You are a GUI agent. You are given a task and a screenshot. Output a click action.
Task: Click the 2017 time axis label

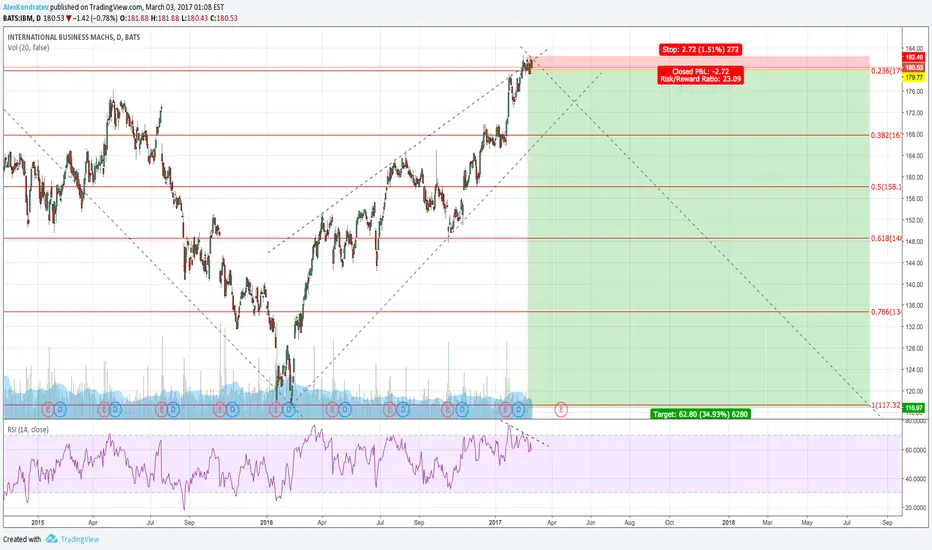click(495, 523)
